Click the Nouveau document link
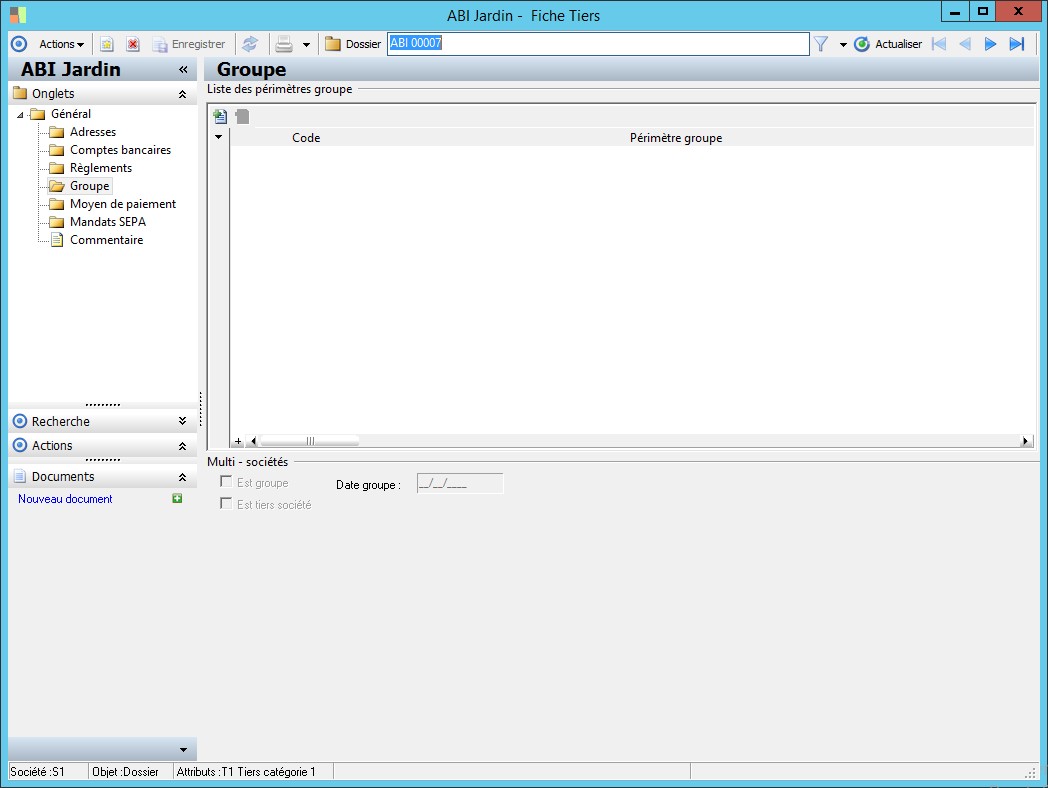 tap(65, 499)
